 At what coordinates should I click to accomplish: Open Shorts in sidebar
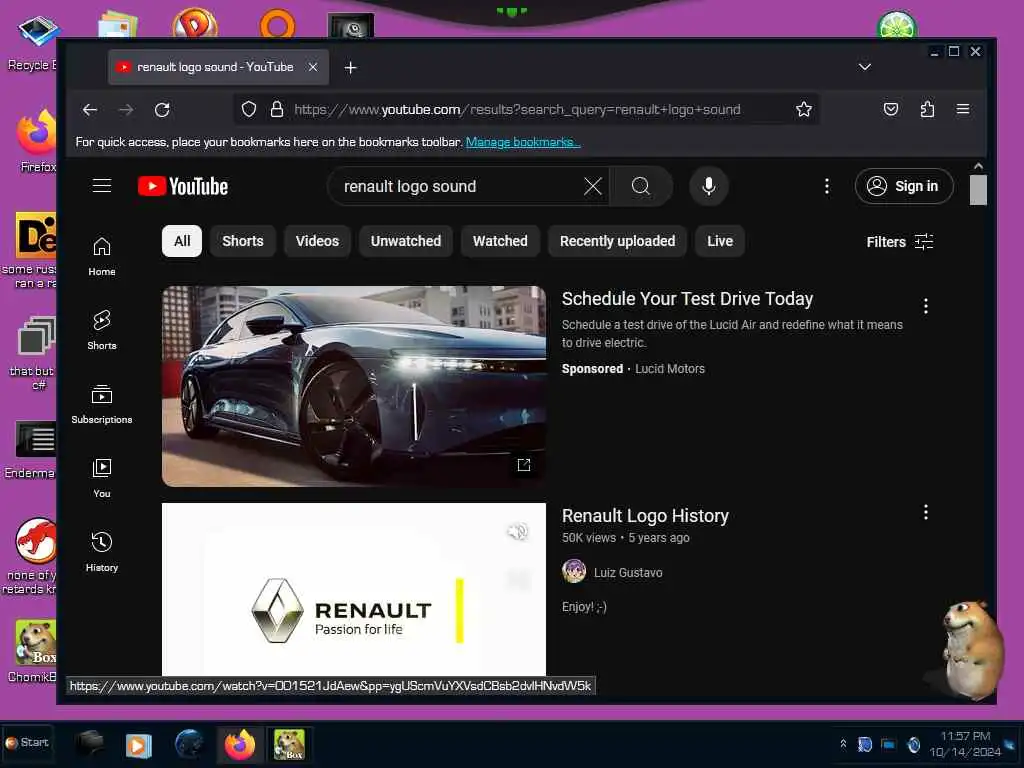pos(102,330)
